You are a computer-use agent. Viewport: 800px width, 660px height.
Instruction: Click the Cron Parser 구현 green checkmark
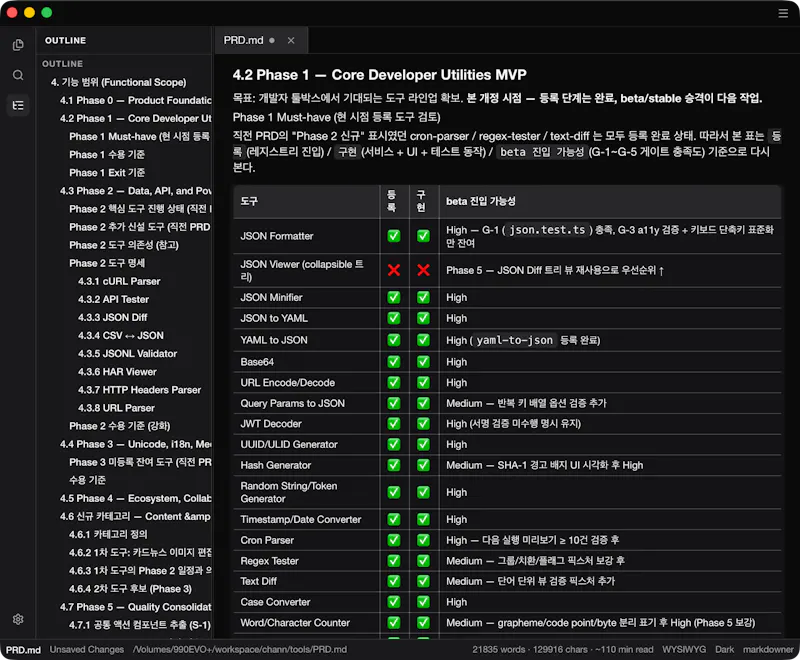coord(423,540)
